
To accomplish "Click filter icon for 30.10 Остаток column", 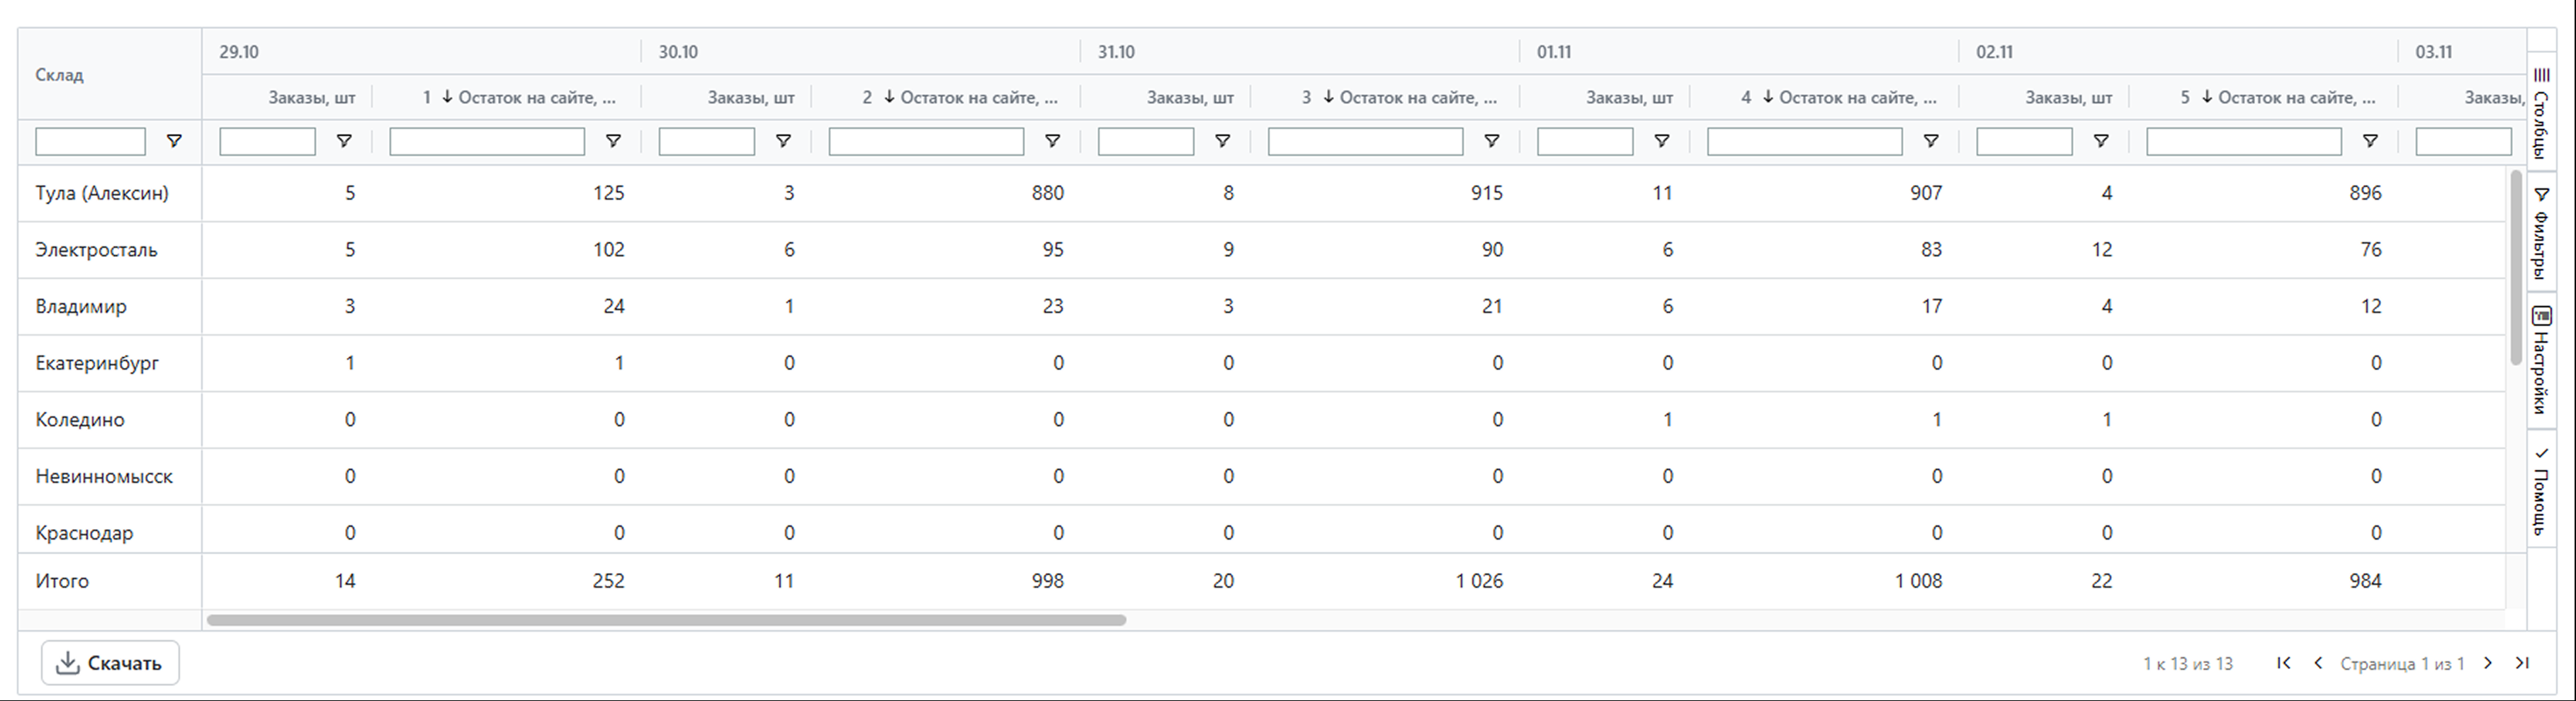I will click(x=1052, y=142).
